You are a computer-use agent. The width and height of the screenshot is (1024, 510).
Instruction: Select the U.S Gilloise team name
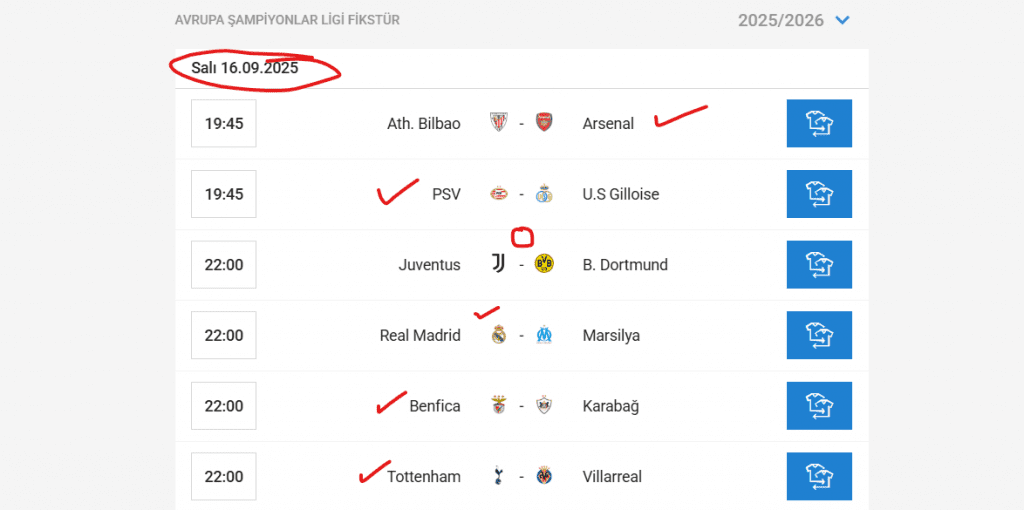point(620,194)
